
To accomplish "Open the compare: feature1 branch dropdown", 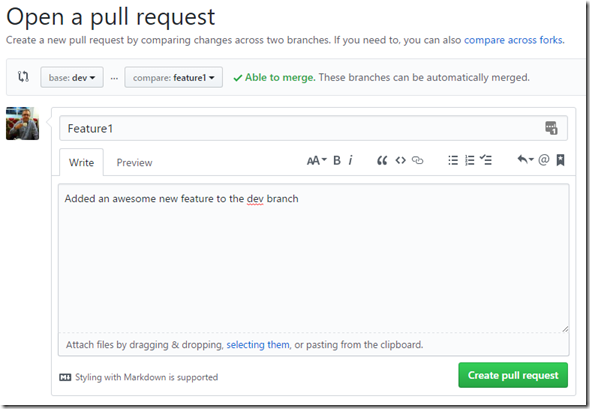I will click(x=173, y=78).
